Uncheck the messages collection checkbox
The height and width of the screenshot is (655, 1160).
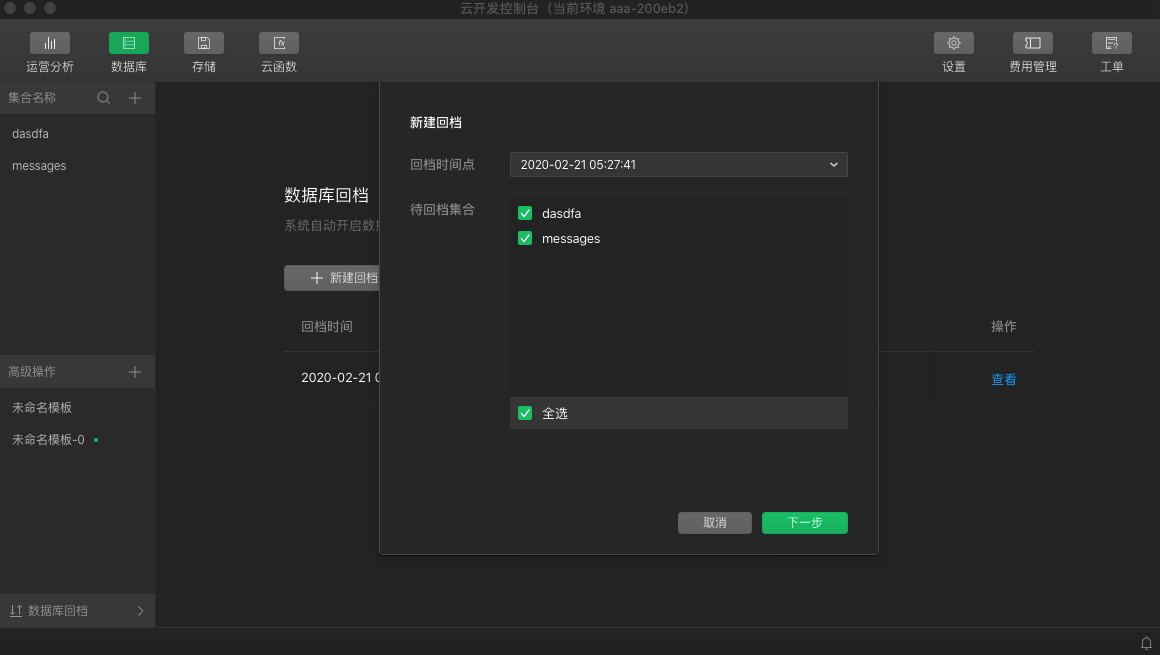coord(525,238)
